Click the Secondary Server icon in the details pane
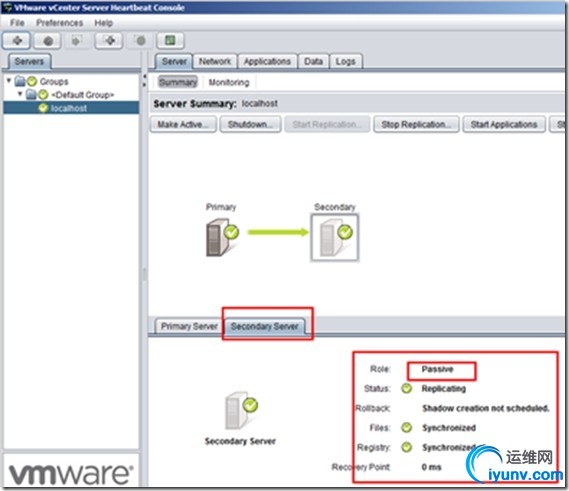 (x=241, y=410)
